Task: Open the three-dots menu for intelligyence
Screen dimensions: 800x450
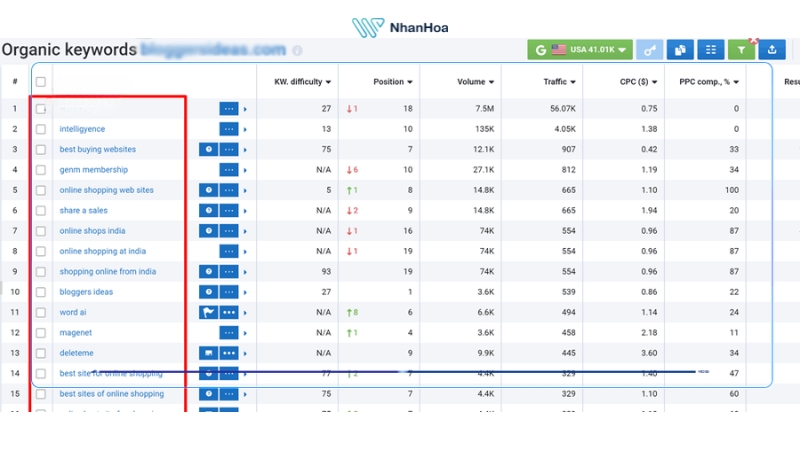Action: (x=229, y=129)
